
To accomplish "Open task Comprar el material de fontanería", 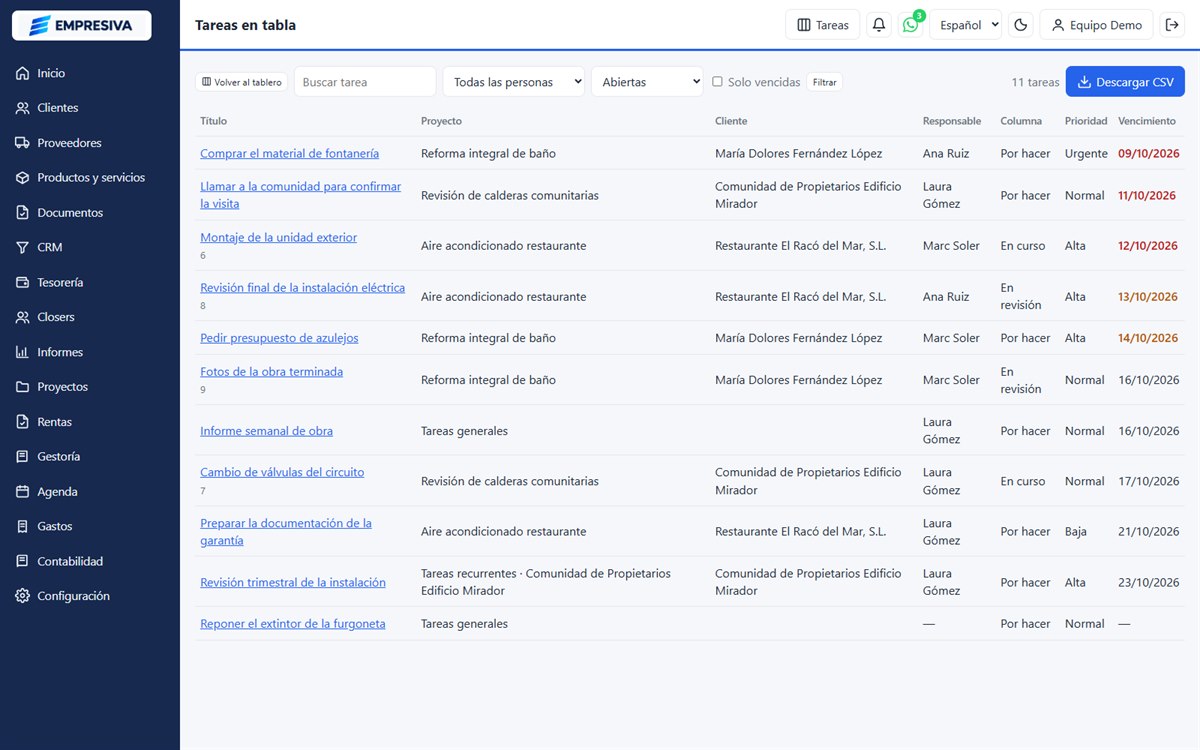I will [289, 154].
